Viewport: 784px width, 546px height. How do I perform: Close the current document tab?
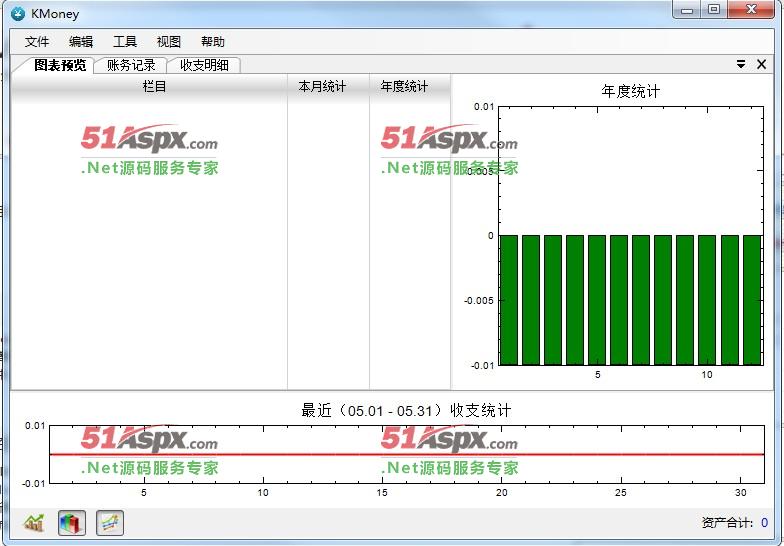point(762,64)
